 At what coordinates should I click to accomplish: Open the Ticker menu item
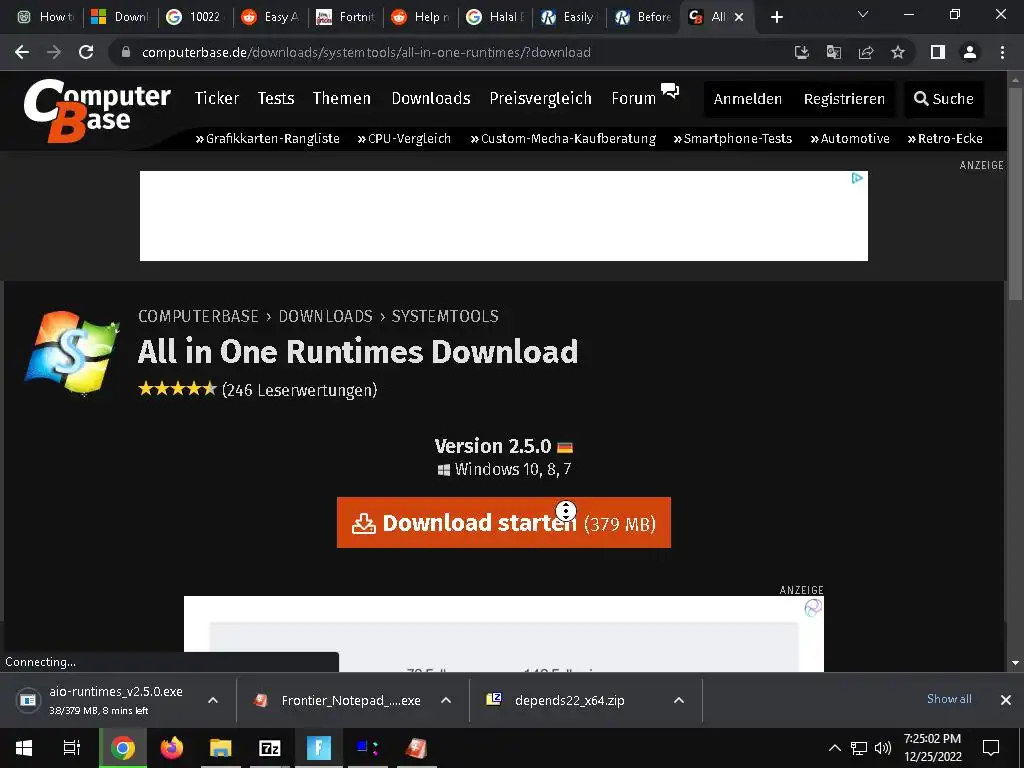tap(217, 99)
